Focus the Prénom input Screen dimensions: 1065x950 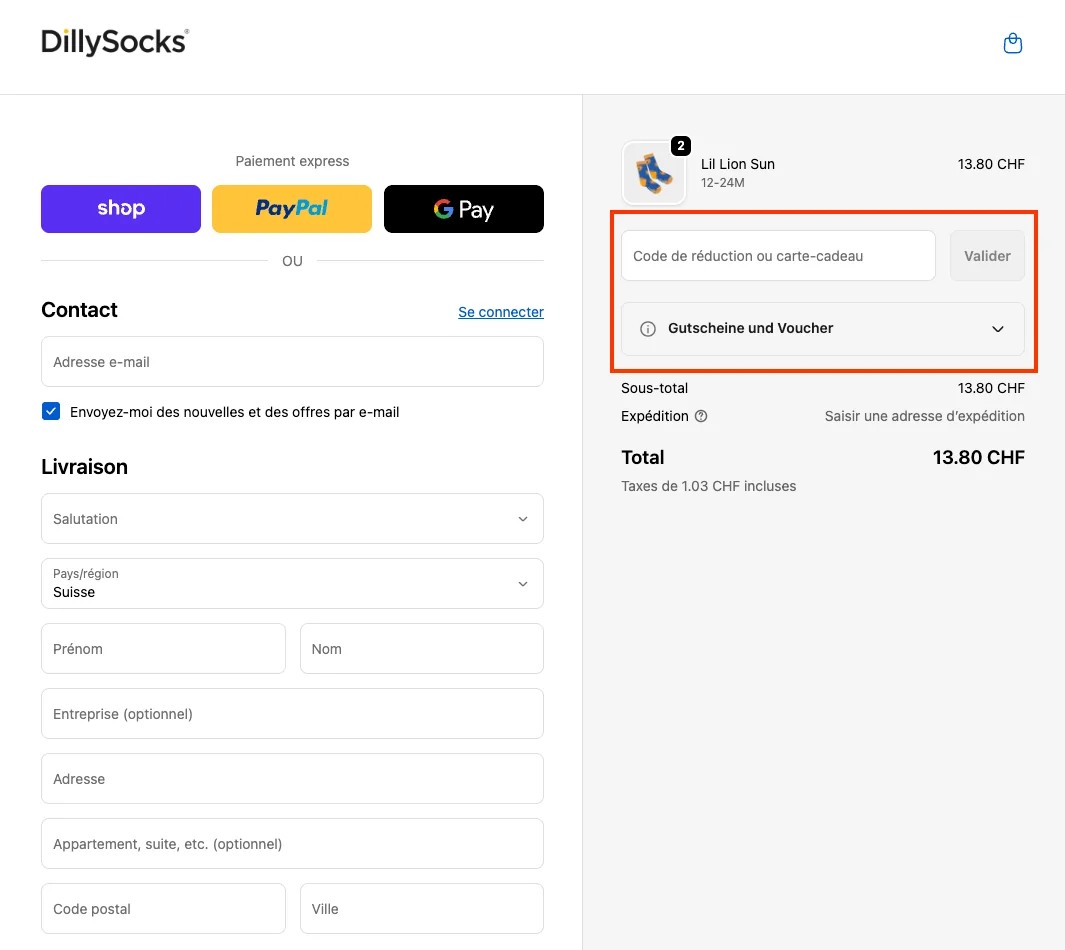tap(163, 648)
